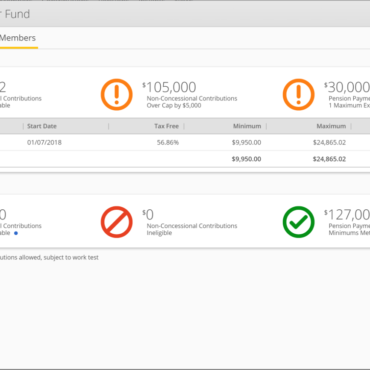Open the Members tab
Viewport: 370px width, 370px height.
click(18, 38)
